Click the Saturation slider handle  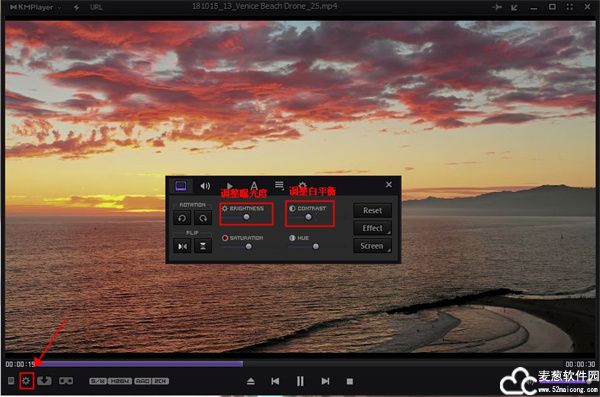pyautogui.click(x=249, y=247)
